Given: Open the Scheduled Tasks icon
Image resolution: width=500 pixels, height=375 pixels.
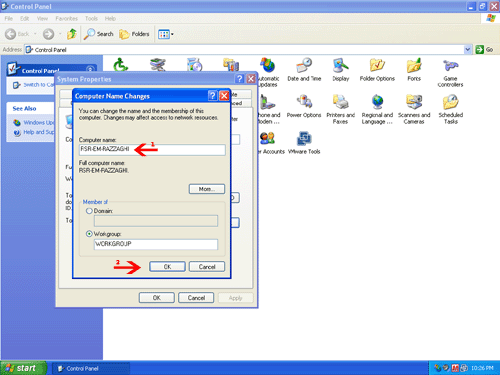Looking at the screenshot, I should [x=451, y=109].
